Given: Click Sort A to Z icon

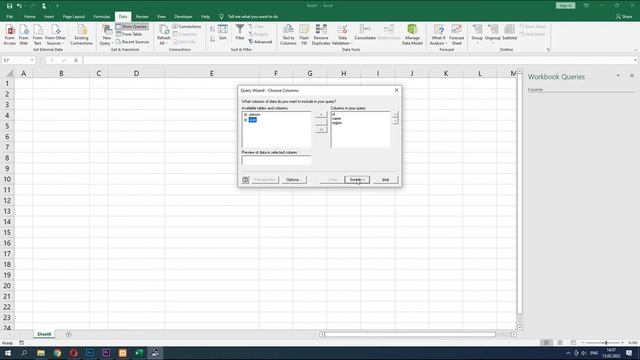Looking at the screenshot, I should (x=212, y=29).
